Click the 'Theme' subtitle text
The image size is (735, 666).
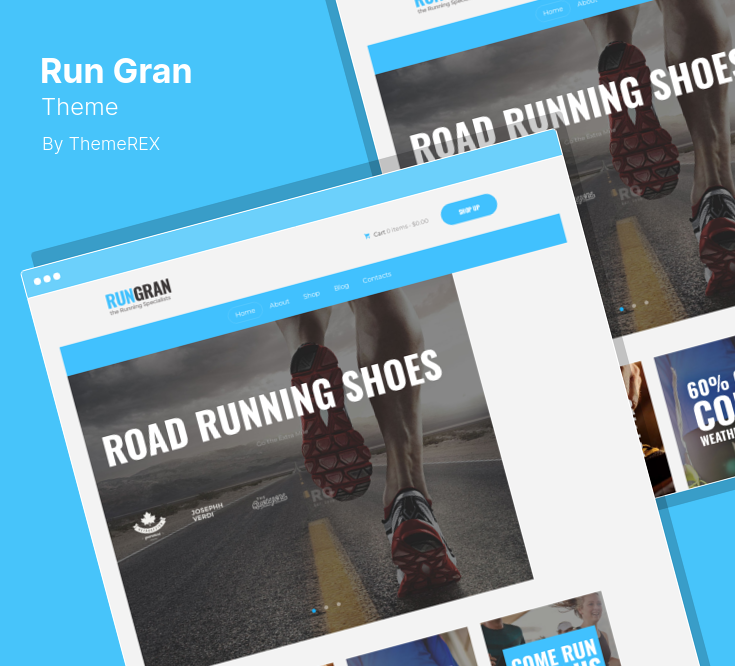(x=80, y=107)
